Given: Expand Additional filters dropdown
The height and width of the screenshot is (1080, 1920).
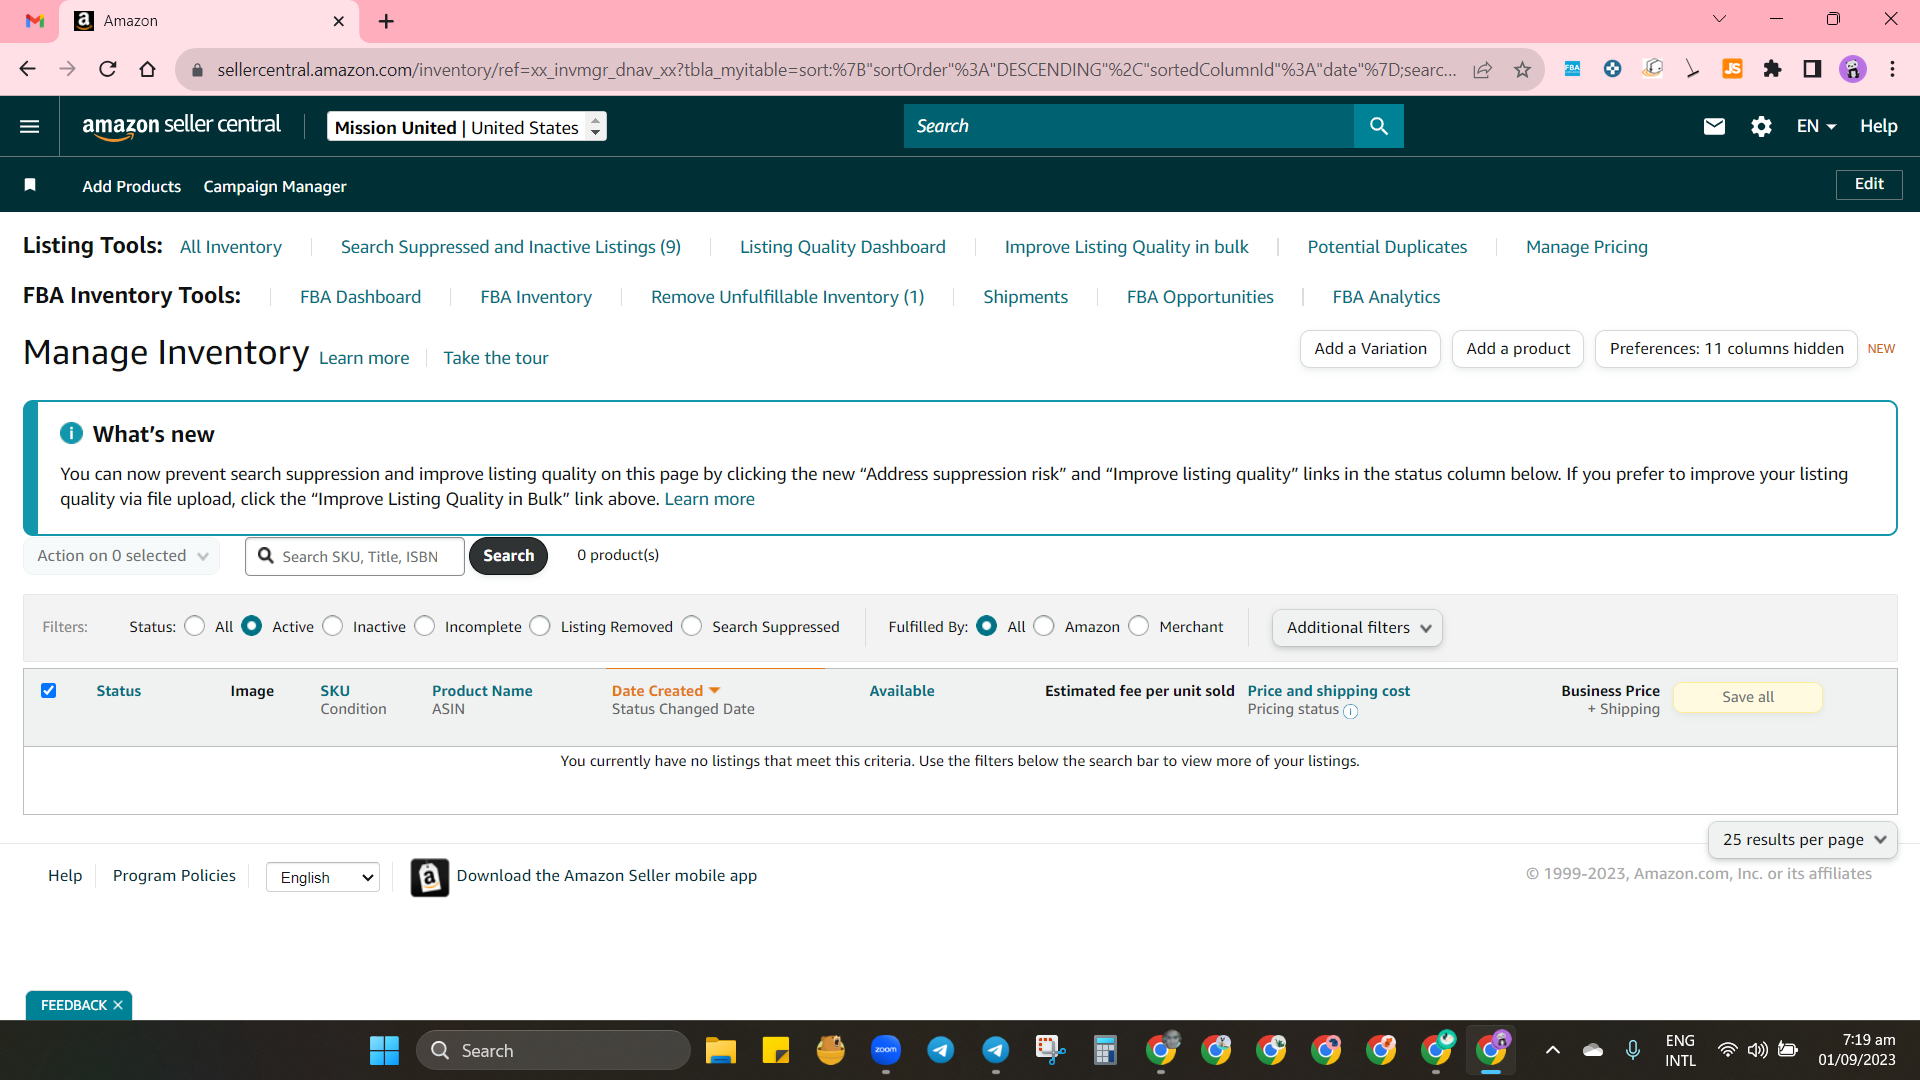Looking at the screenshot, I should tap(1357, 628).
